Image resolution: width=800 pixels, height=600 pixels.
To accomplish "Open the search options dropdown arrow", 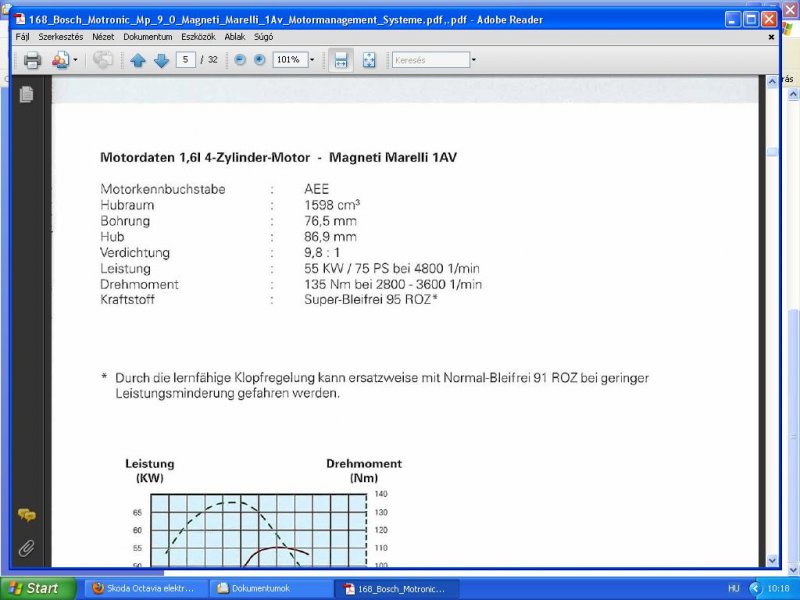I will coord(473,60).
